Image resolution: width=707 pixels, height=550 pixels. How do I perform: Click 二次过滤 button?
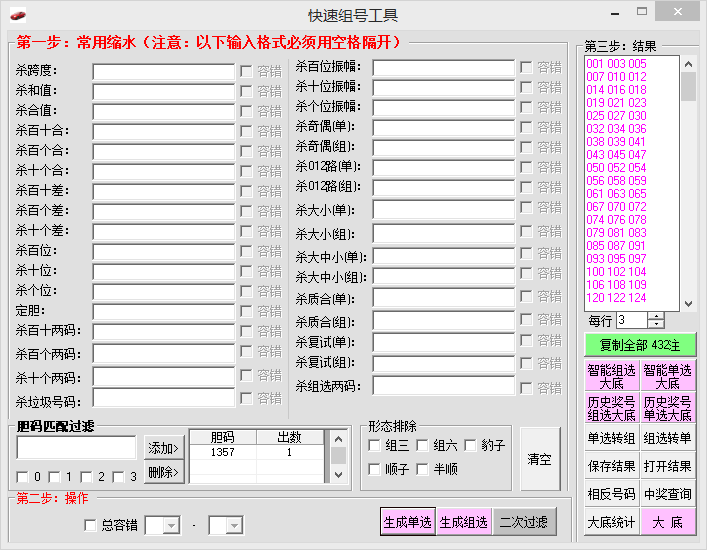(525, 522)
